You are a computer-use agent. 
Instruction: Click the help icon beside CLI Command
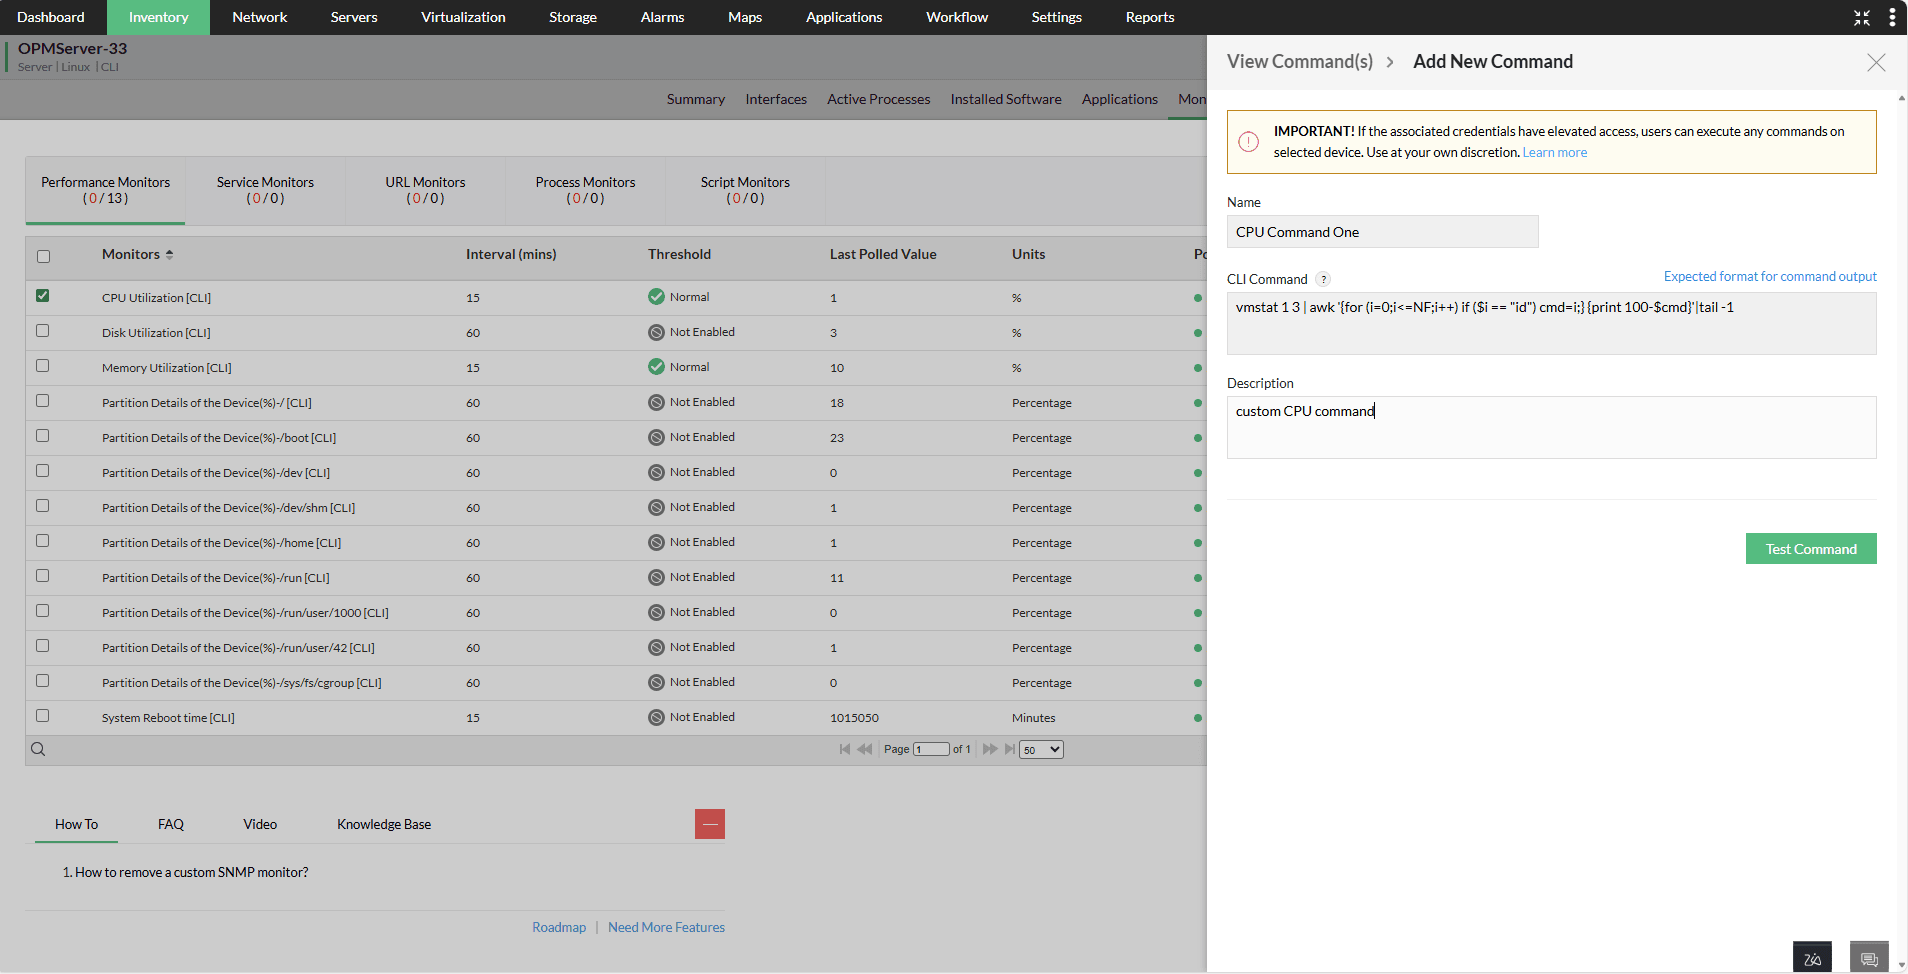[x=1324, y=279]
